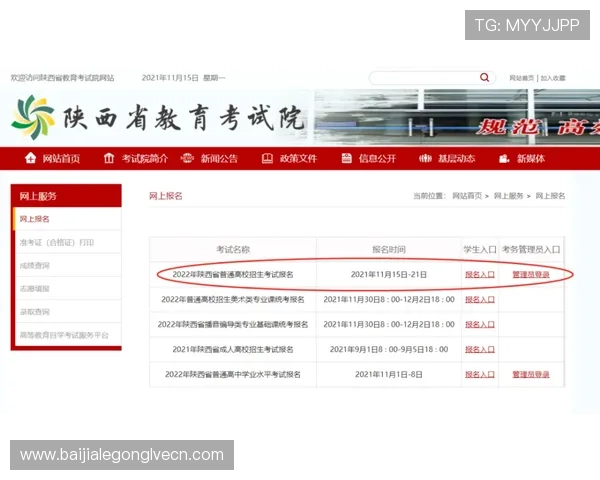This screenshot has height=480, width=600.
Task: Click the date cell 2021年9月1日8:00-9月5日18:00
Action: tap(389, 349)
